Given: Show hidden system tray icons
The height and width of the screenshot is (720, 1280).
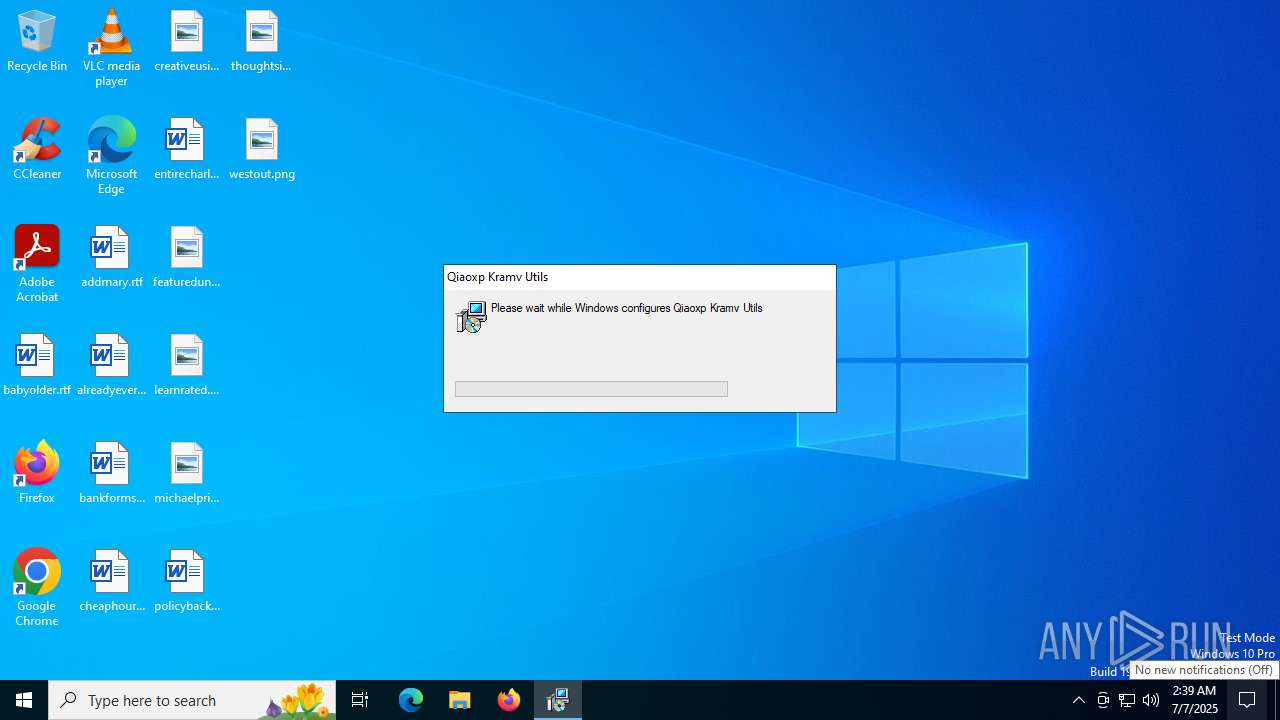Looking at the screenshot, I should 1078,700.
